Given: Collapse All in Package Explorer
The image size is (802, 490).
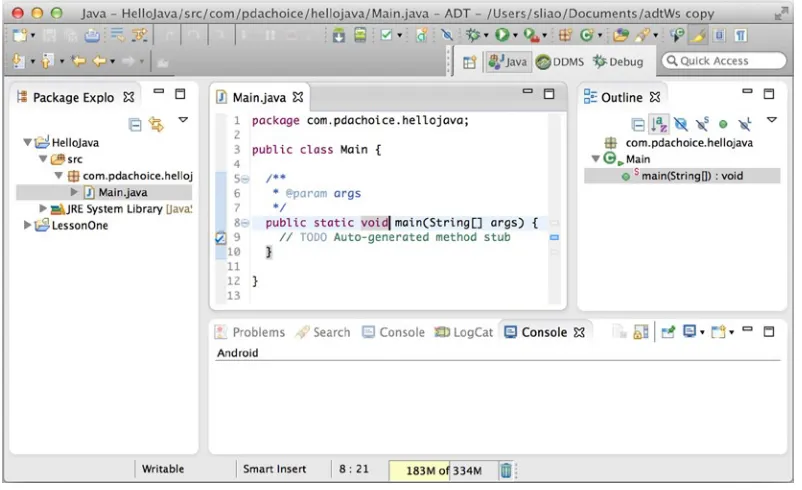Looking at the screenshot, I should 135,124.
